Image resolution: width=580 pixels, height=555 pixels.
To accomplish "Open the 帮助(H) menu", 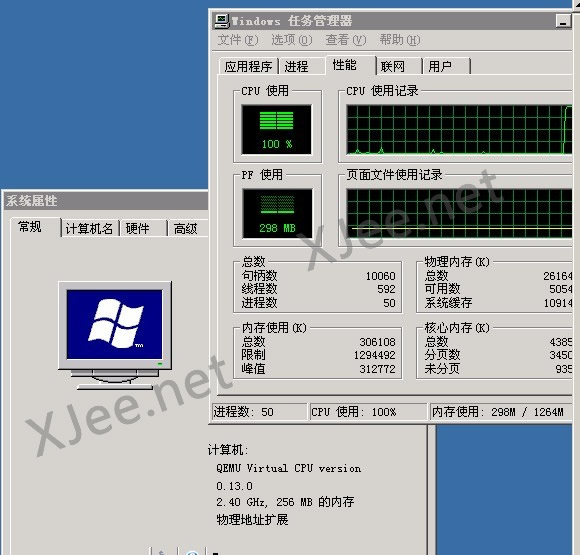I will (x=400, y=40).
